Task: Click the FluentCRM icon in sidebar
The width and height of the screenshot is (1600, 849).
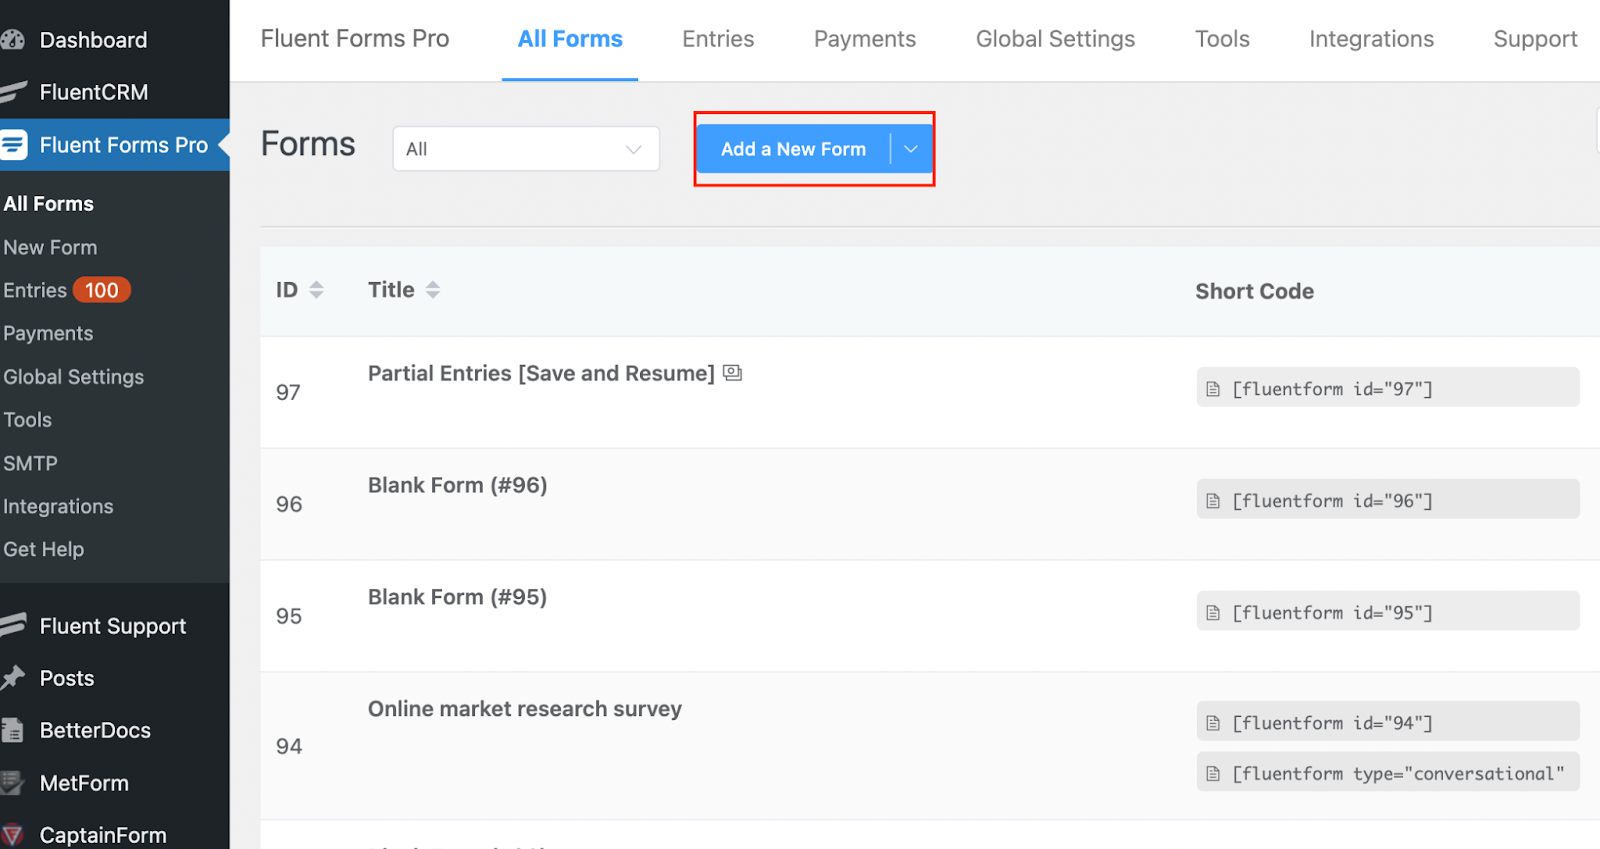Action: 12,92
